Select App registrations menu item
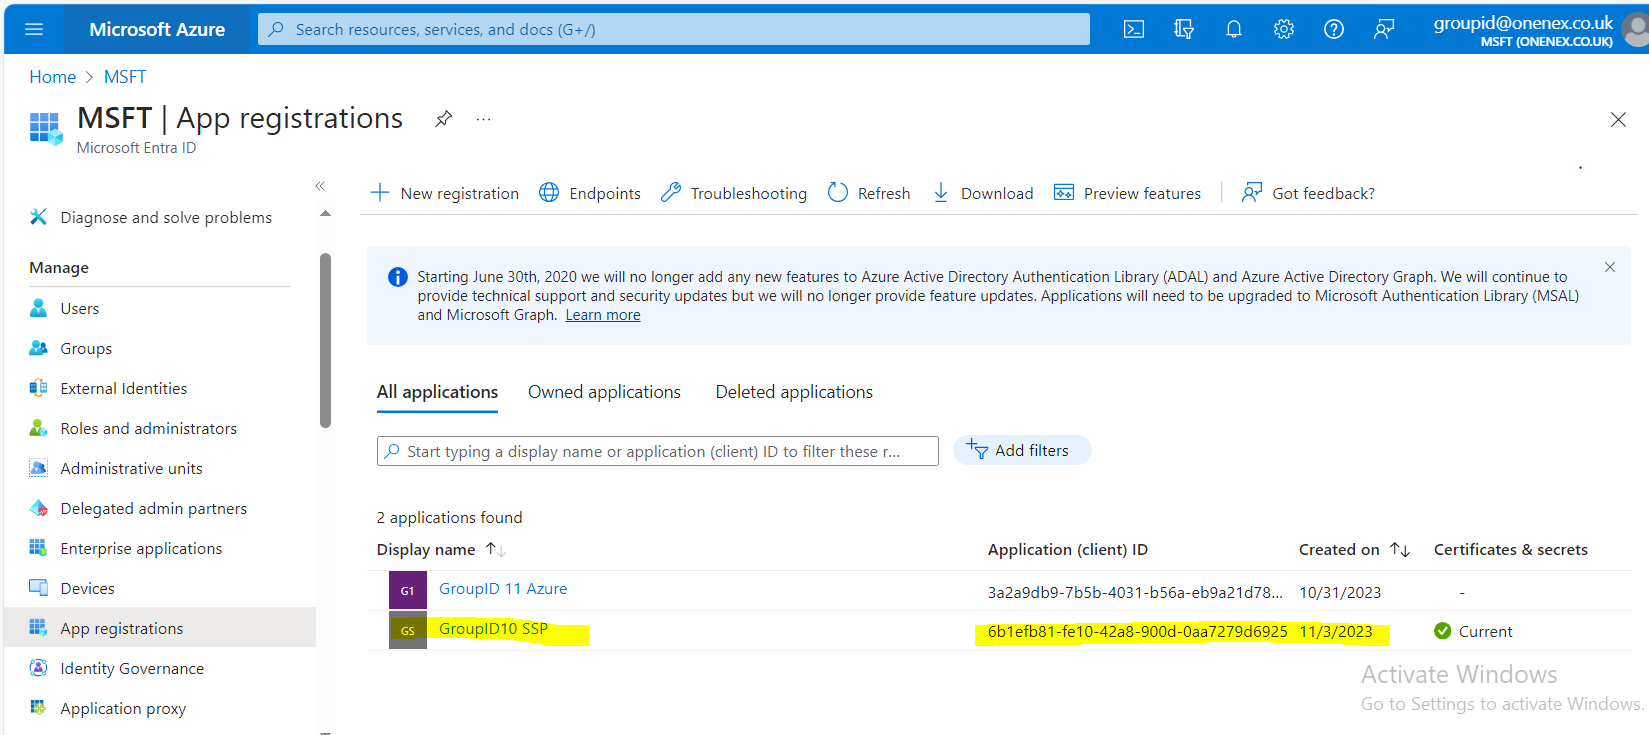 160,627
